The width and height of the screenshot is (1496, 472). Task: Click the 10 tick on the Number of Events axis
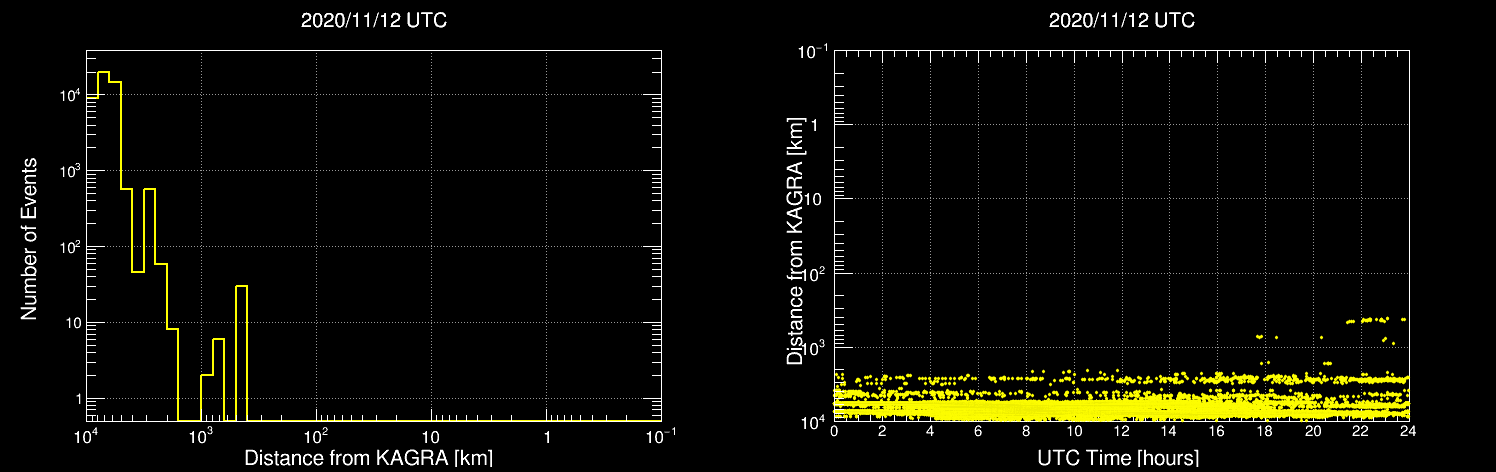71,323
